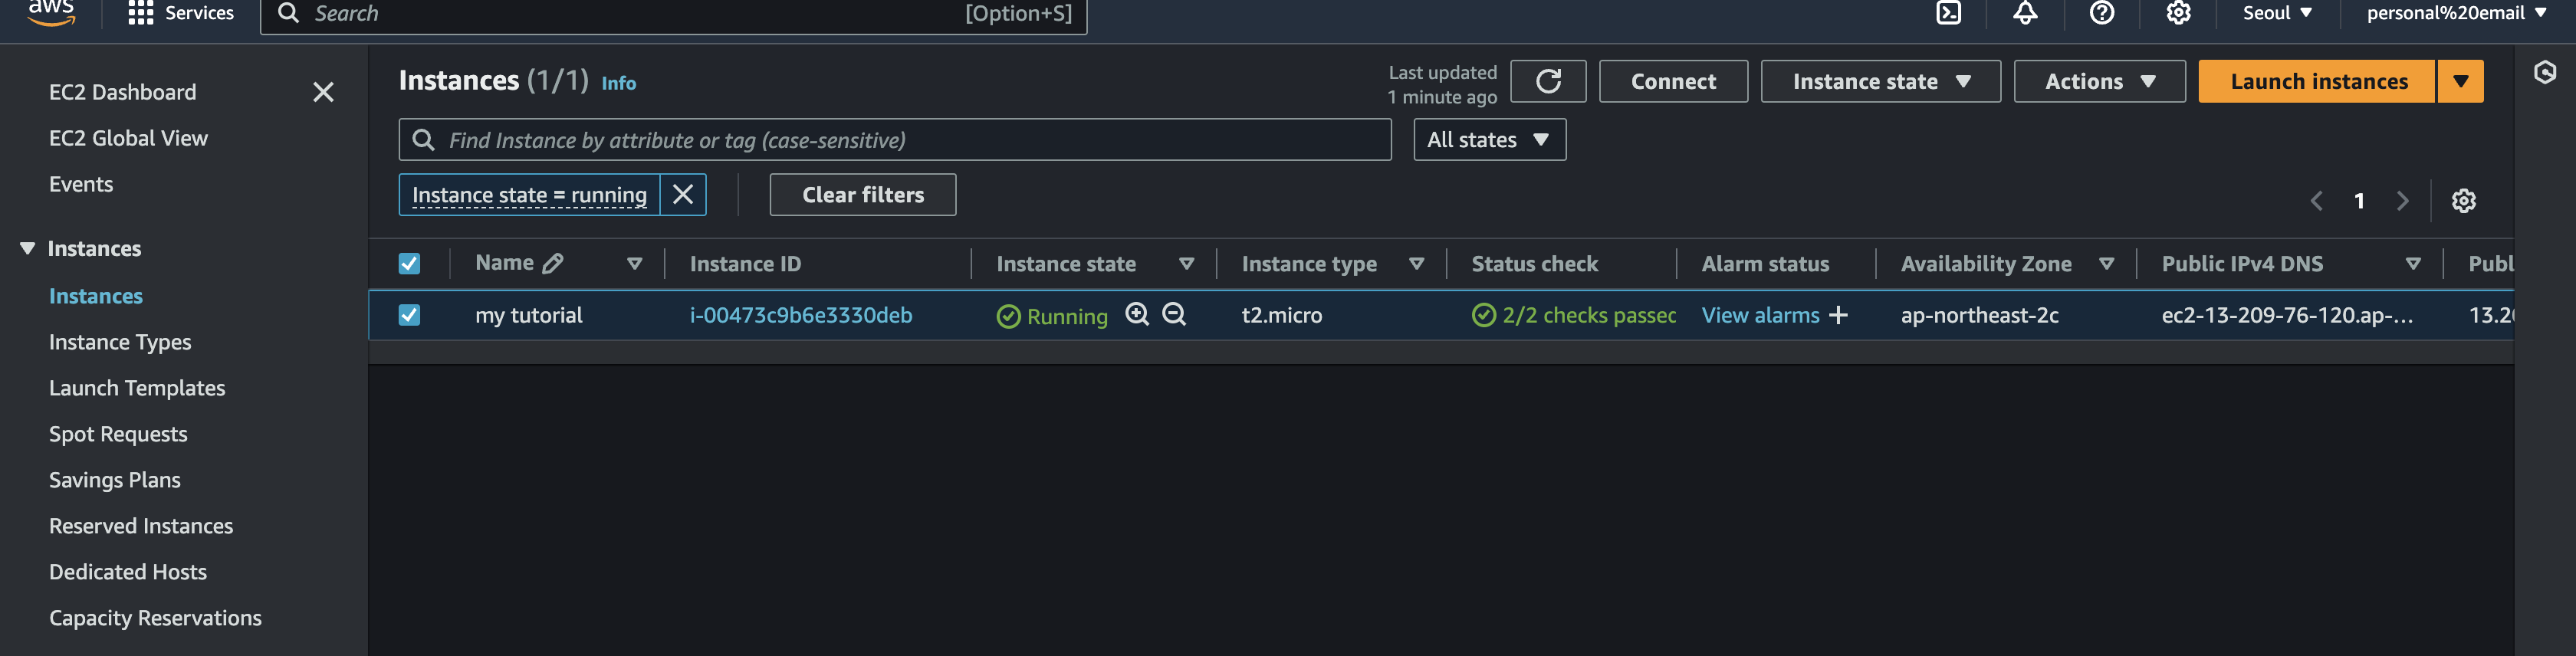Open the Launch instances split arrow
The width and height of the screenshot is (2576, 656).
2460,81
